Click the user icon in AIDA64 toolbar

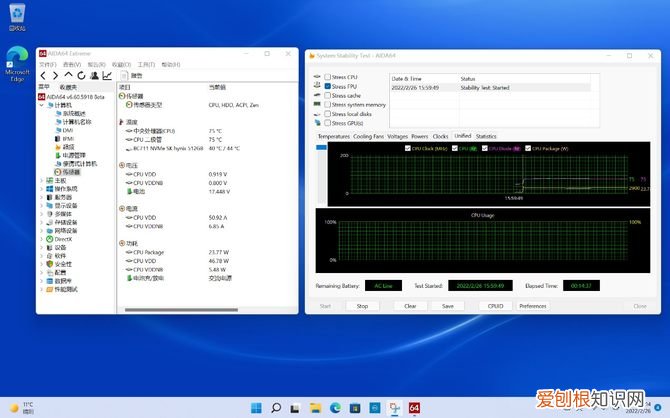(x=93, y=75)
